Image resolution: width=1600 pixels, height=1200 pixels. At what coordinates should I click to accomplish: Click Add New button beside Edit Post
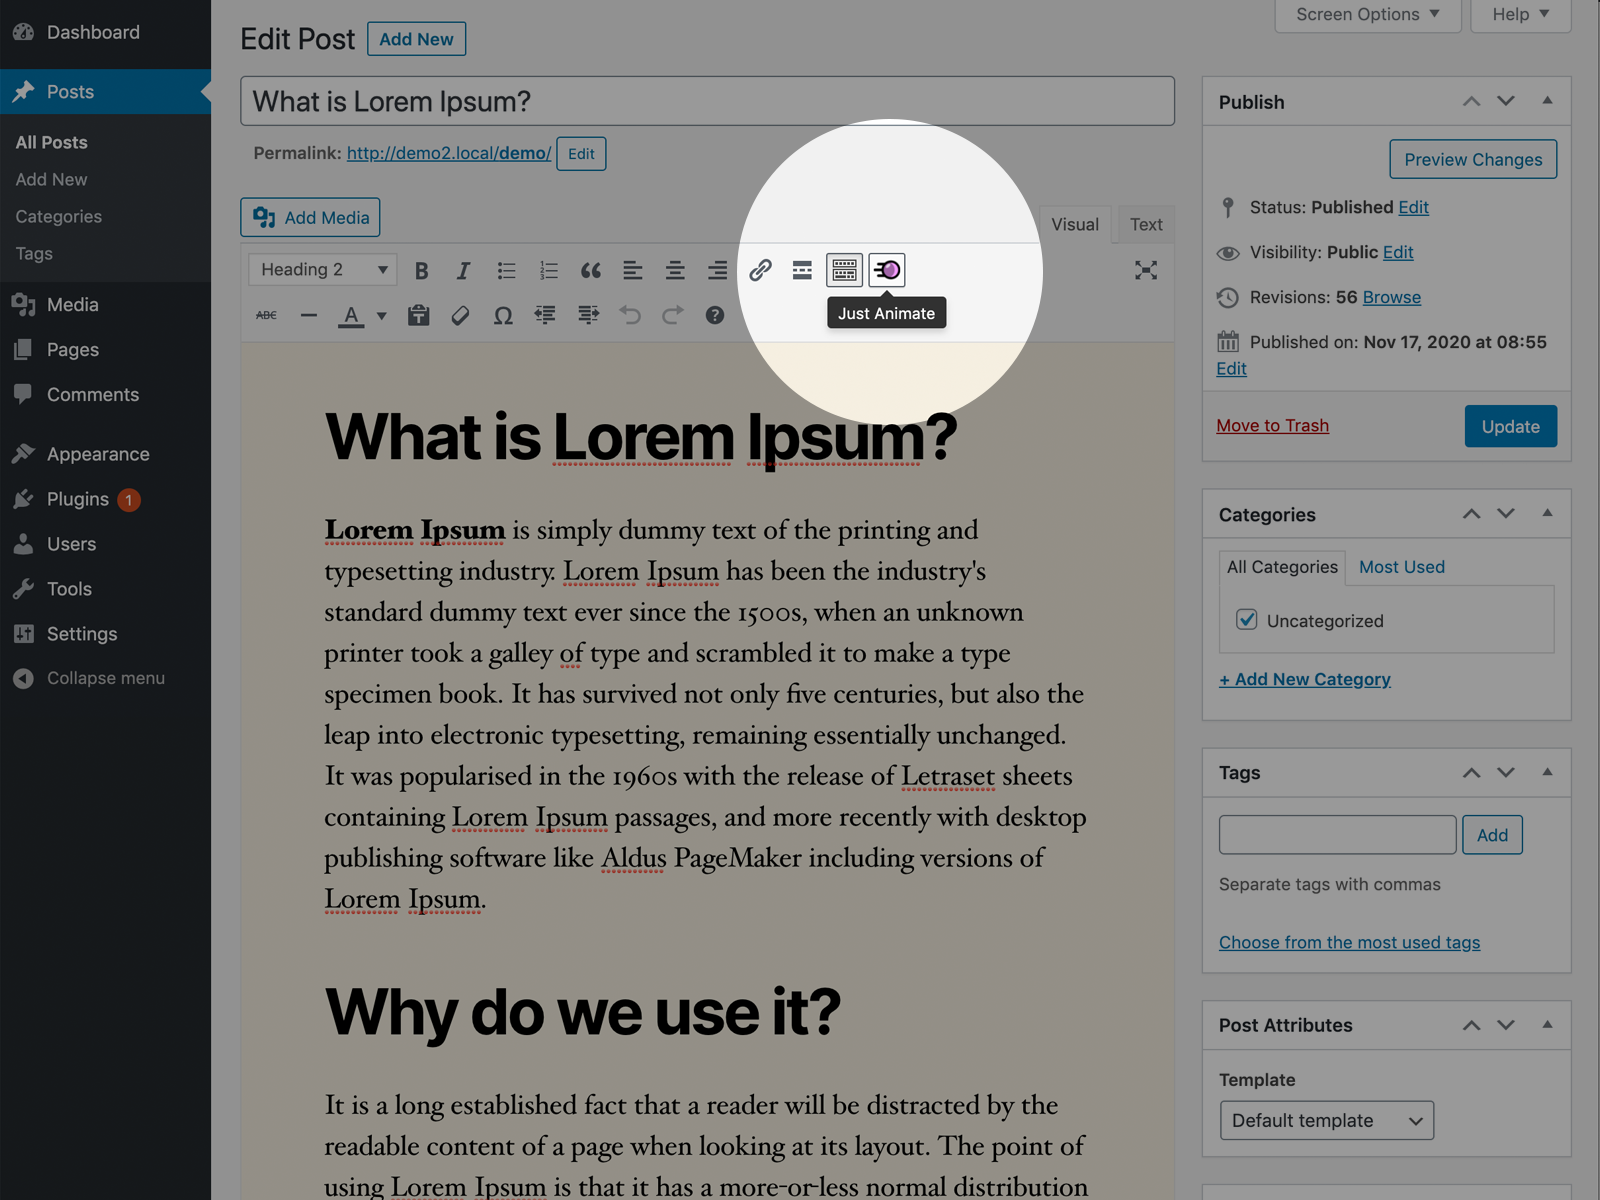(x=416, y=39)
